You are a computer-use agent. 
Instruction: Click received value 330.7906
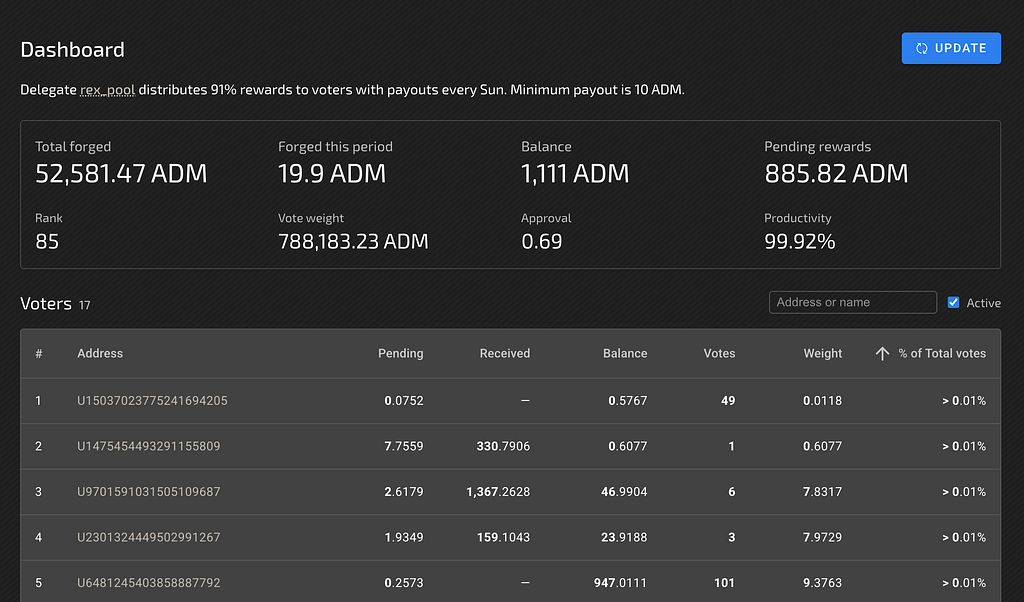click(x=503, y=447)
